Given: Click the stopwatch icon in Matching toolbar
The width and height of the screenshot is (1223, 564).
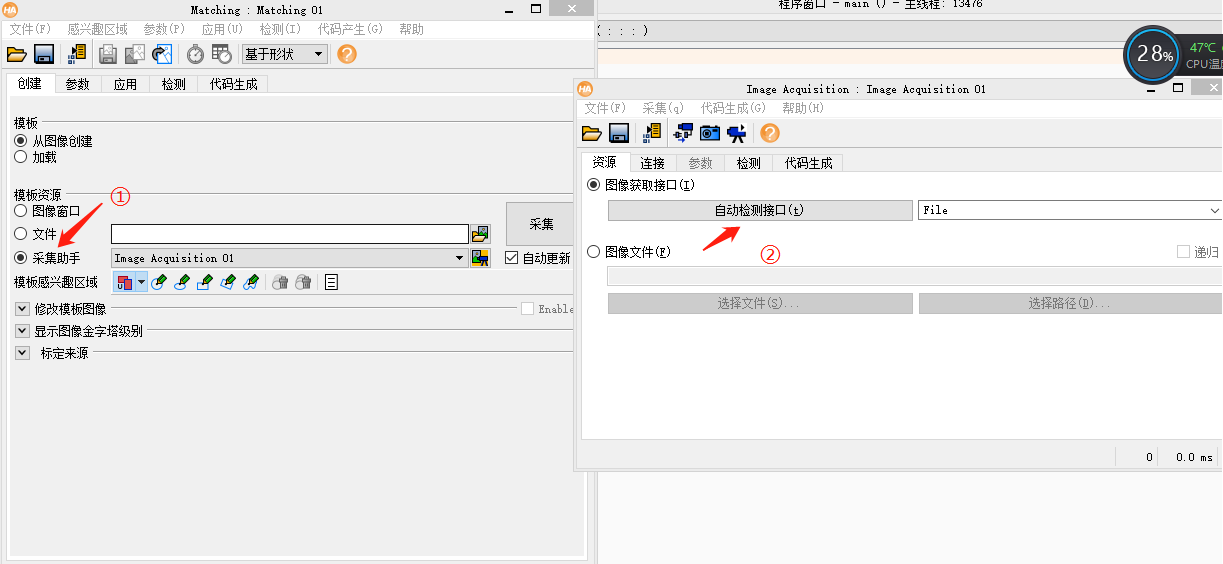Looking at the screenshot, I should coord(196,54).
